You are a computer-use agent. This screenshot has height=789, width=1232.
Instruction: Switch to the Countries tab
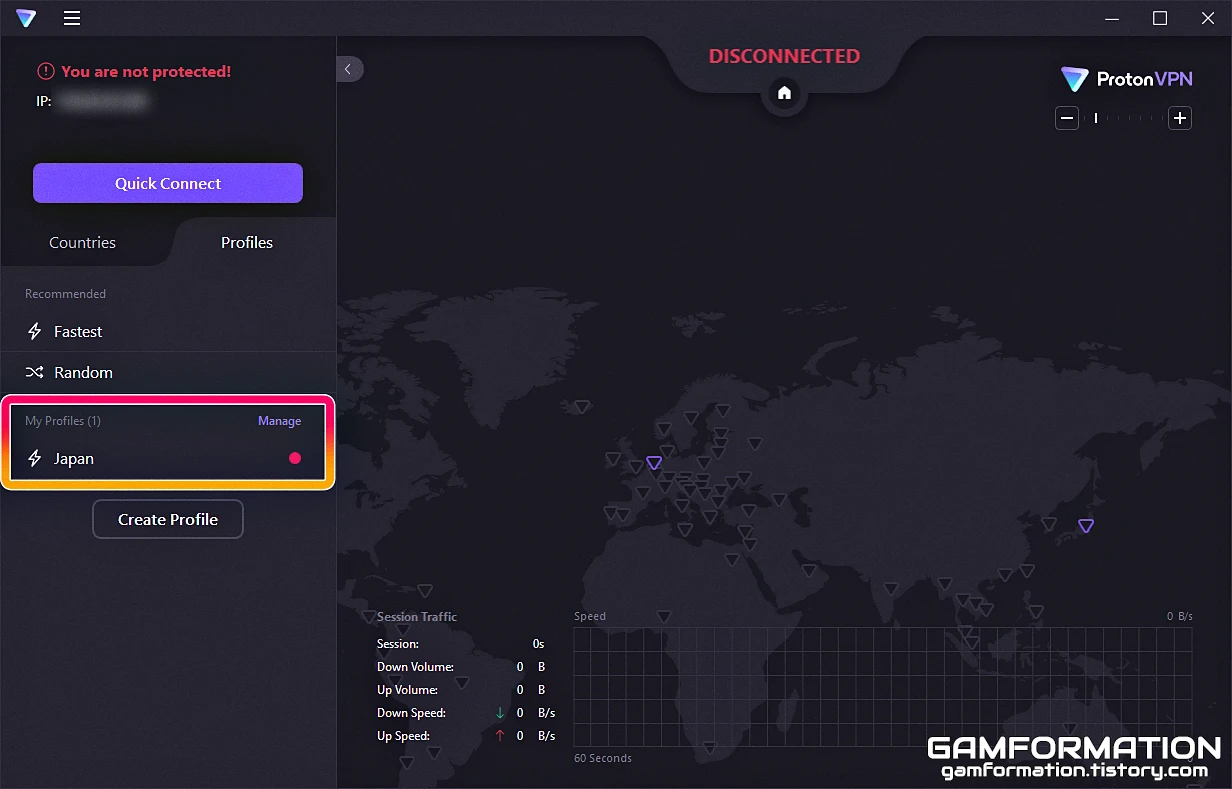pos(82,242)
